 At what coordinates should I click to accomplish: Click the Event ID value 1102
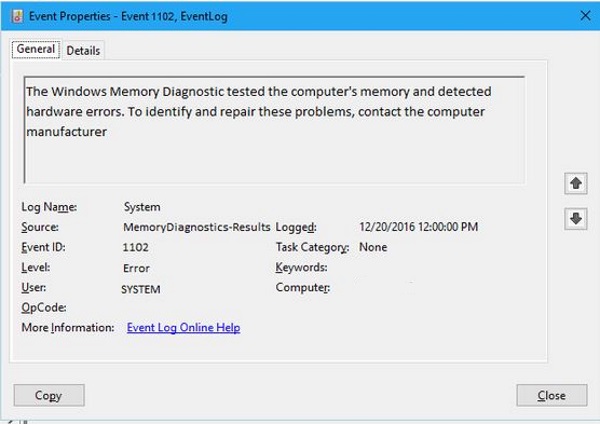[x=135, y=248]
